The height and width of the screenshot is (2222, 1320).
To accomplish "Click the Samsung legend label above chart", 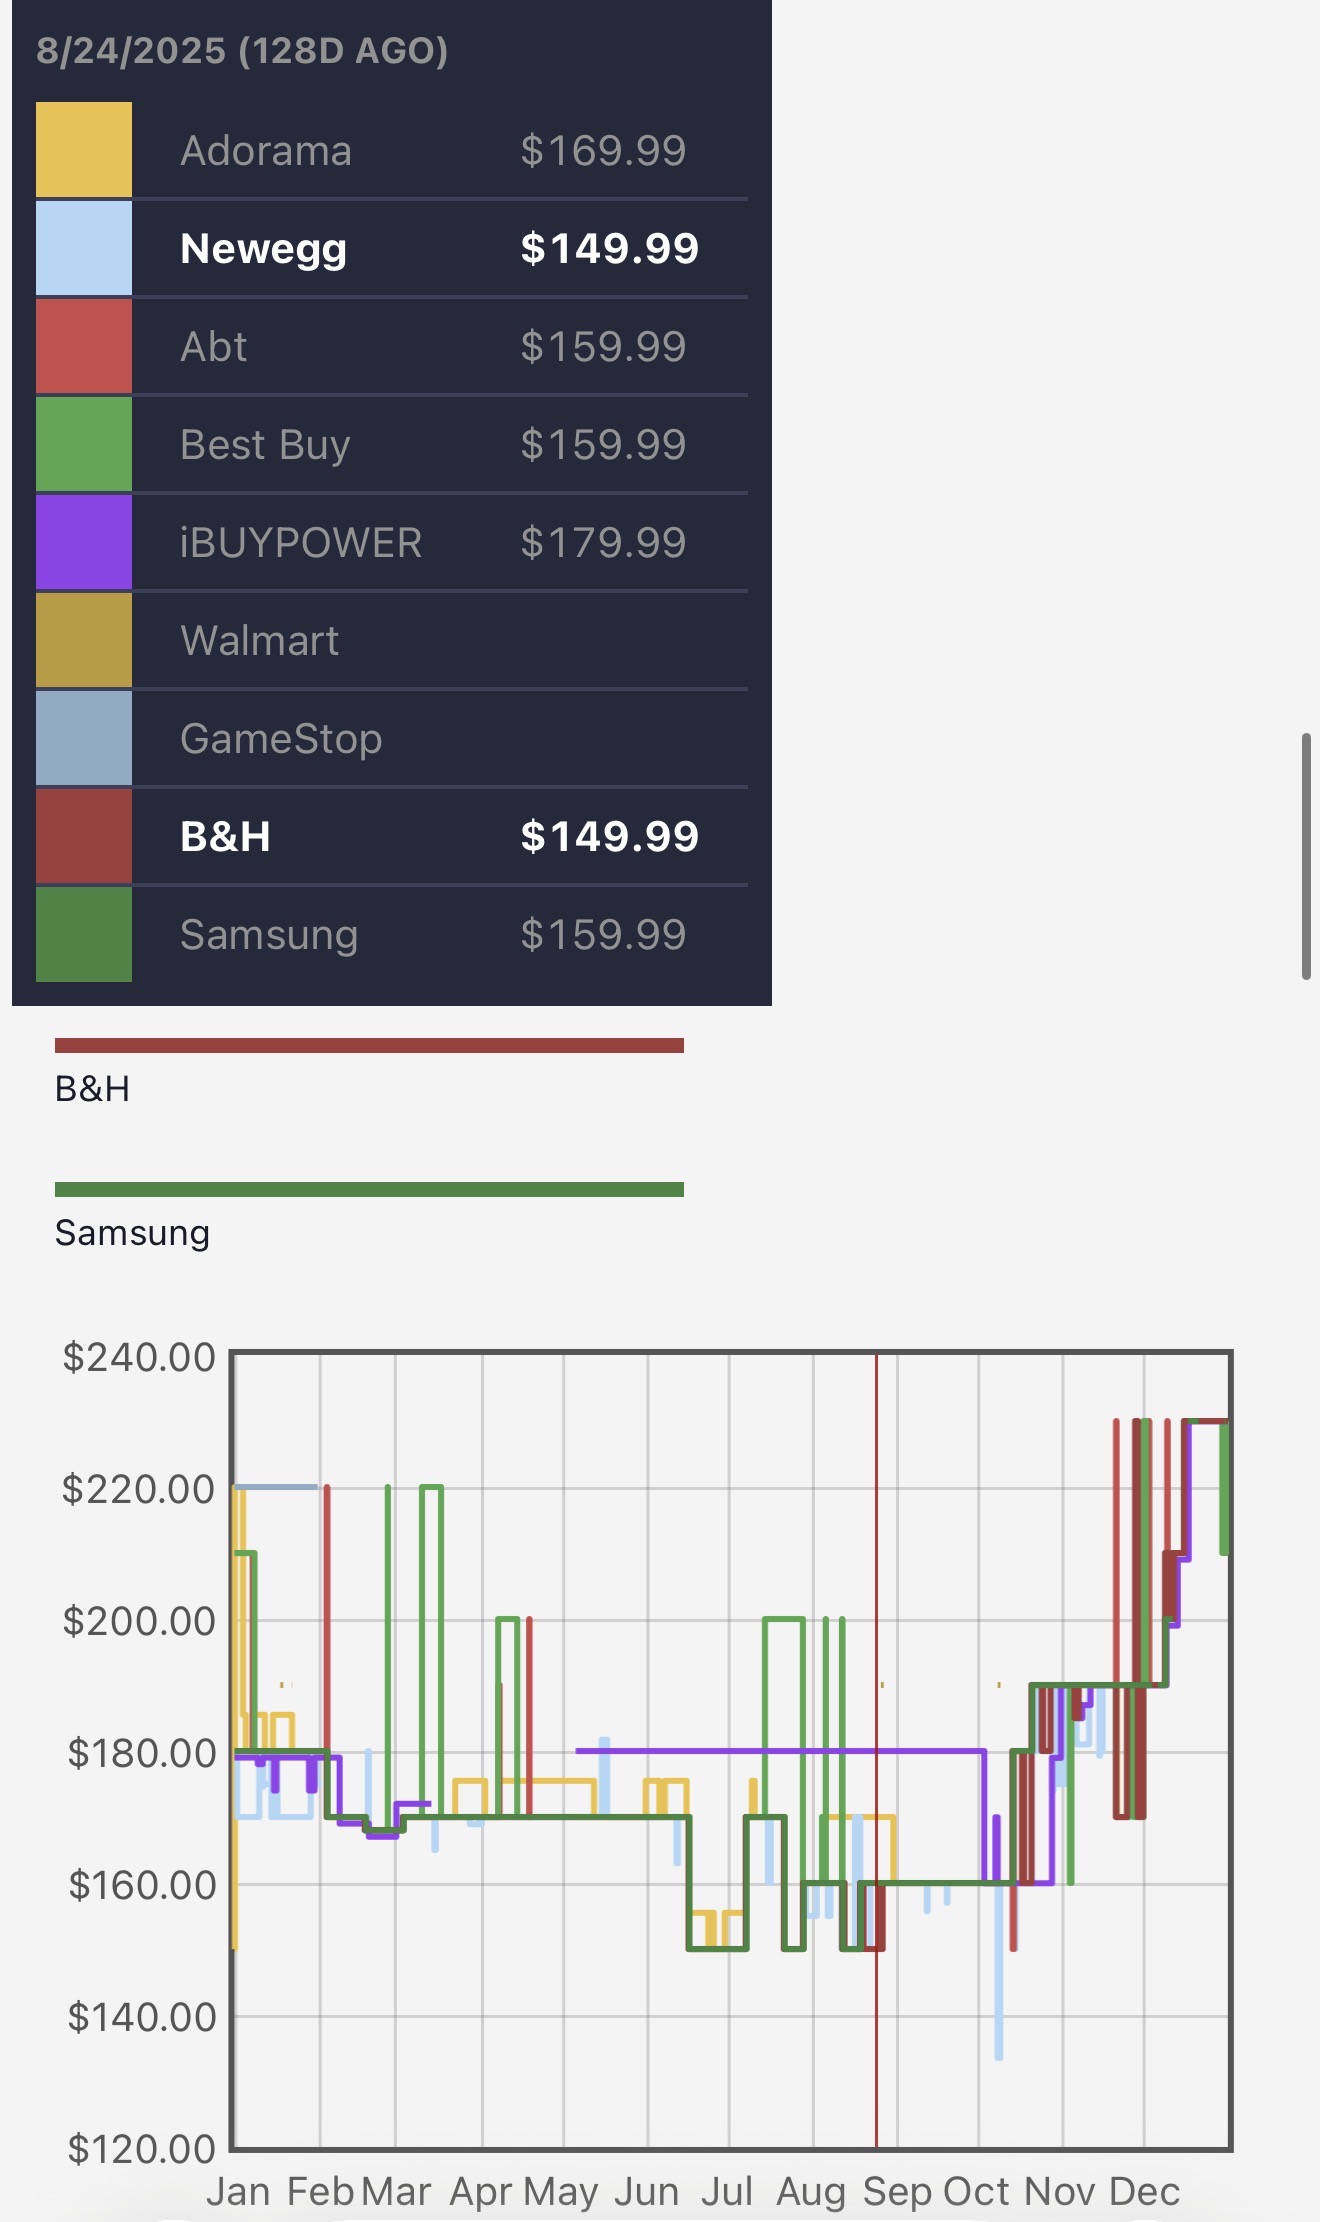I will 132,1233.
